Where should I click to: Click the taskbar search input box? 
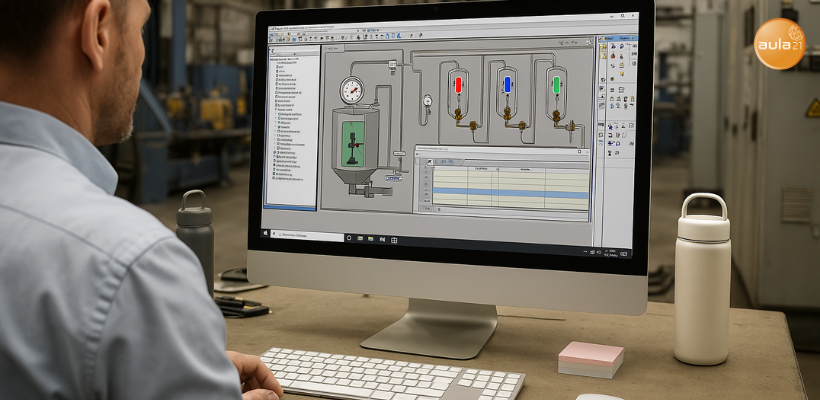click(308, 236)
